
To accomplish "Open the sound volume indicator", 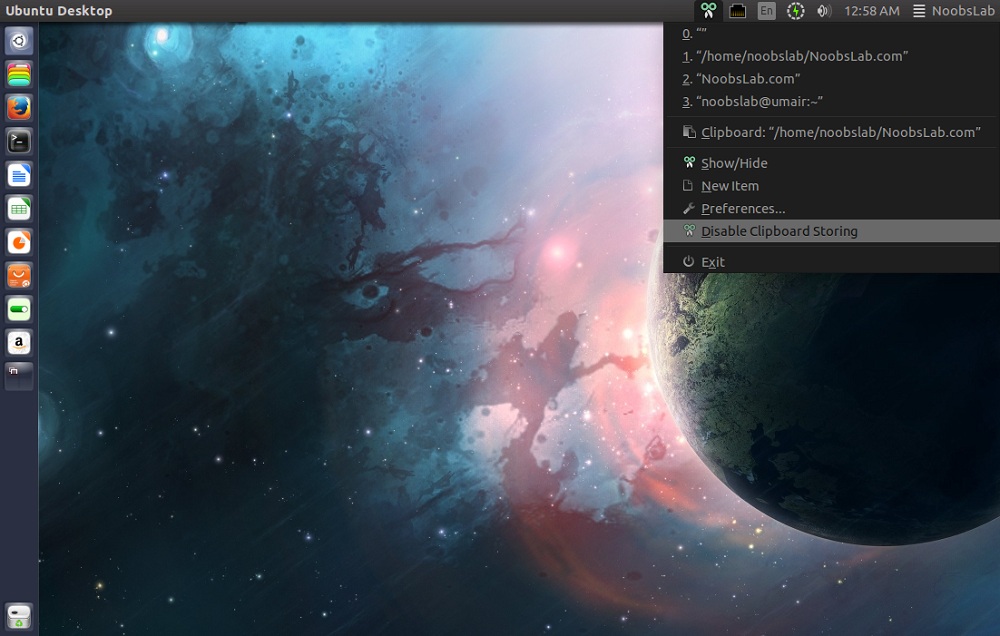I will [824, 11].
